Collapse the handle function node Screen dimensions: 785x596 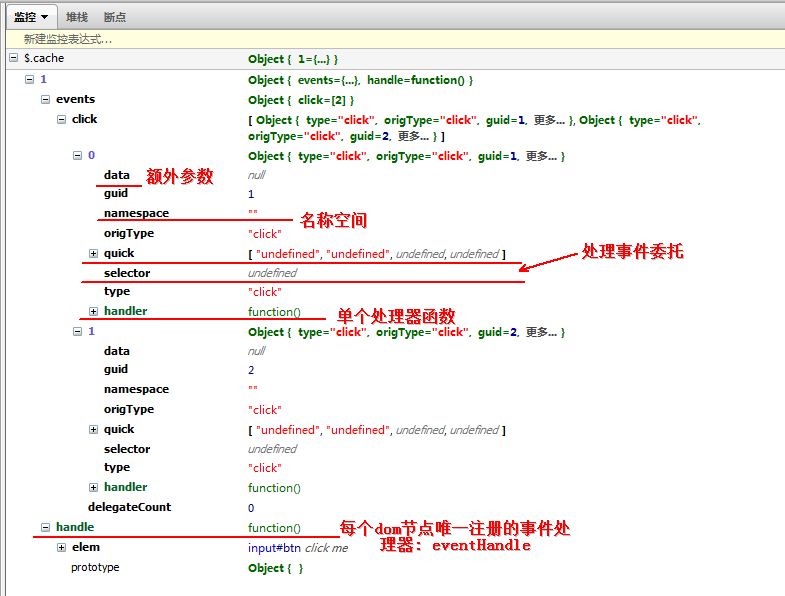pyautogui.click(x=45, y=527)
